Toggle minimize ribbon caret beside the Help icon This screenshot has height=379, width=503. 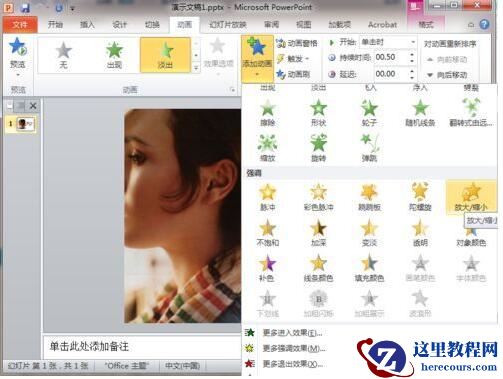point(471,25)
